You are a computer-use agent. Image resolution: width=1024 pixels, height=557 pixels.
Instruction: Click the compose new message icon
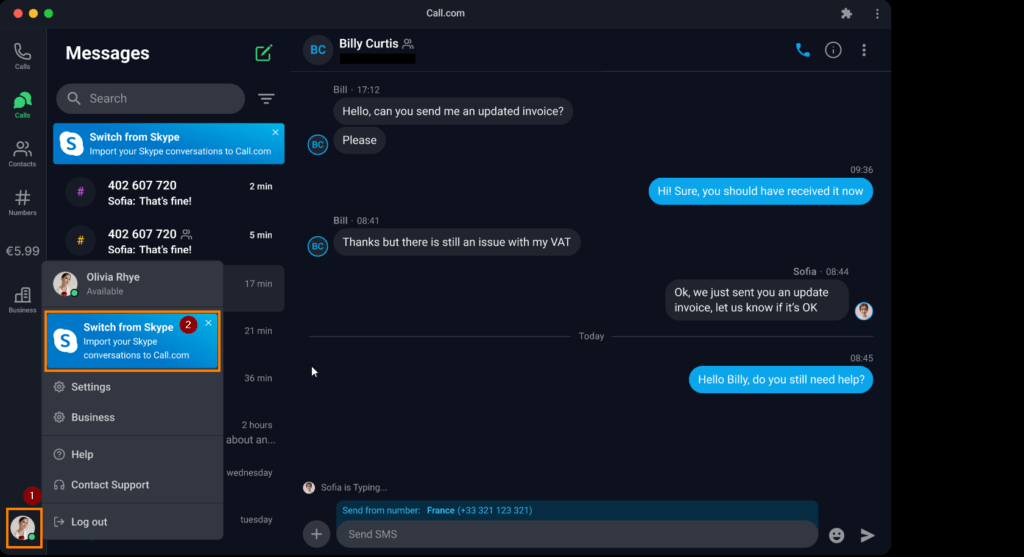pos(264,53)
